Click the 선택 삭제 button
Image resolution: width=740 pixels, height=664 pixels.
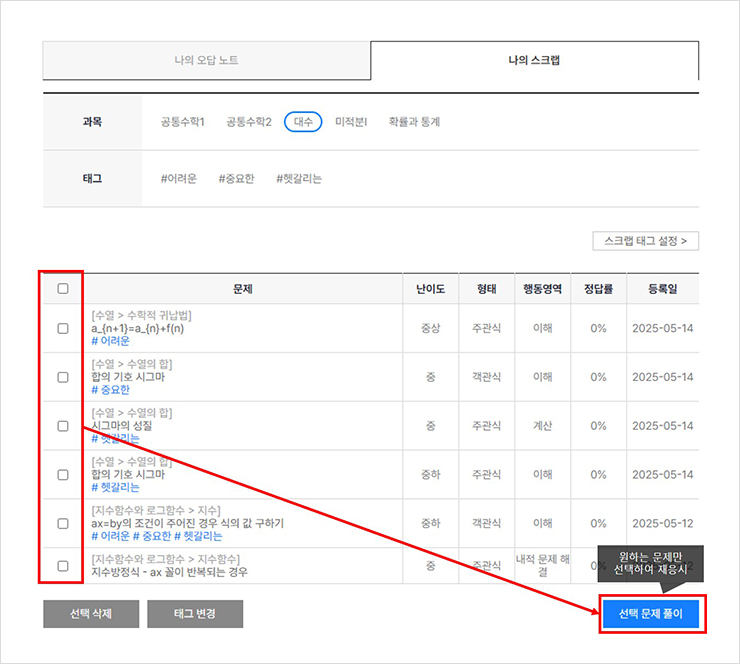(x=91, y=614)
